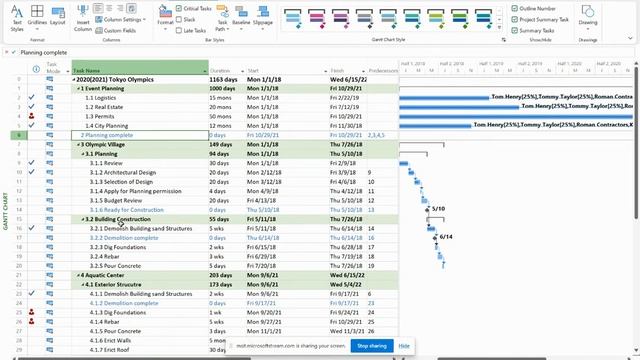Expand the Gantt Chart Style gallery
640x360 pixels.
pyautogui.click(x=499, y=28)
